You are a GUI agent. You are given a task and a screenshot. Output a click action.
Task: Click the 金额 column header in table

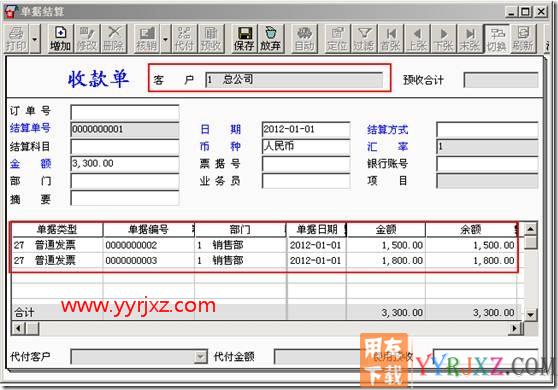[386, 230]
